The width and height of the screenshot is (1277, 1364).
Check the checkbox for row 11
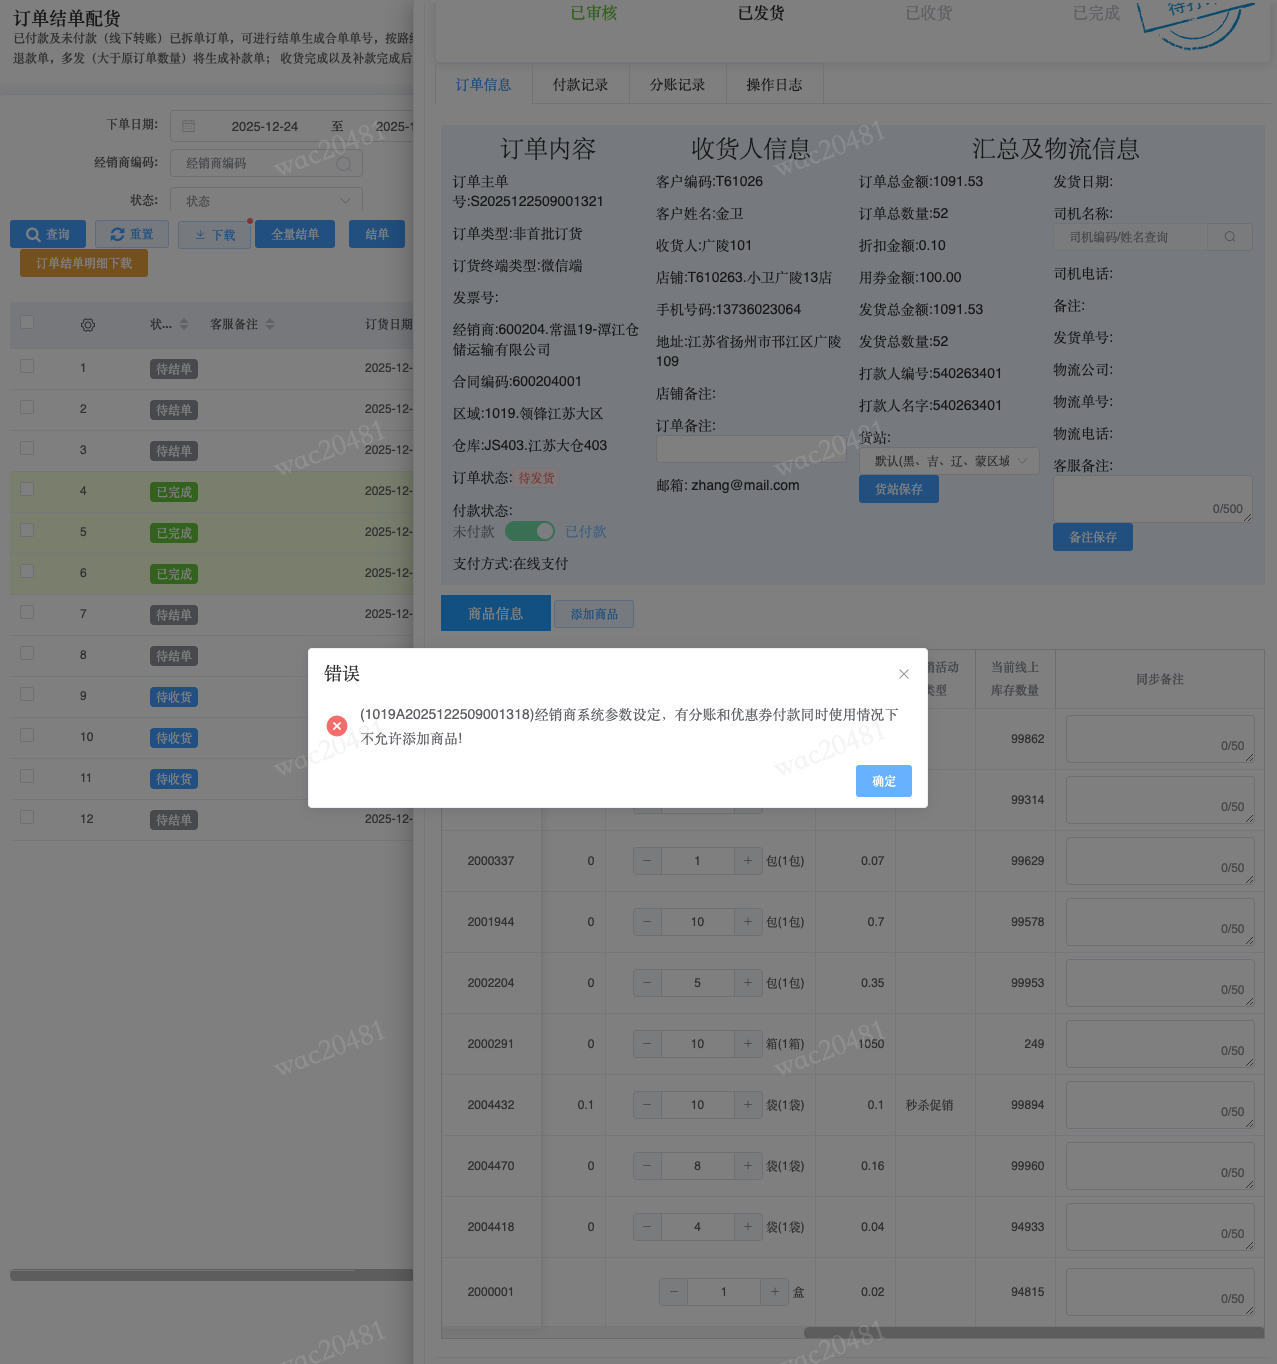pyautogui.click(x=27, y=776)
